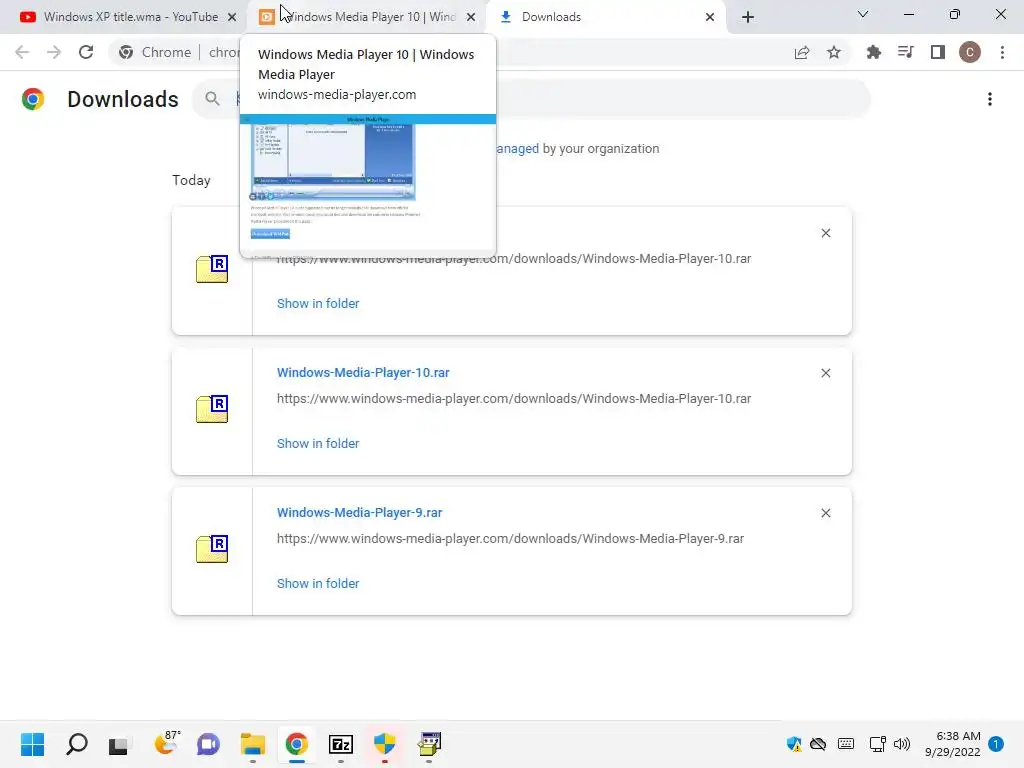Screen dimensions: 1024x768
Task: Go back with the back arrow
Action: (x=22, y=52)
